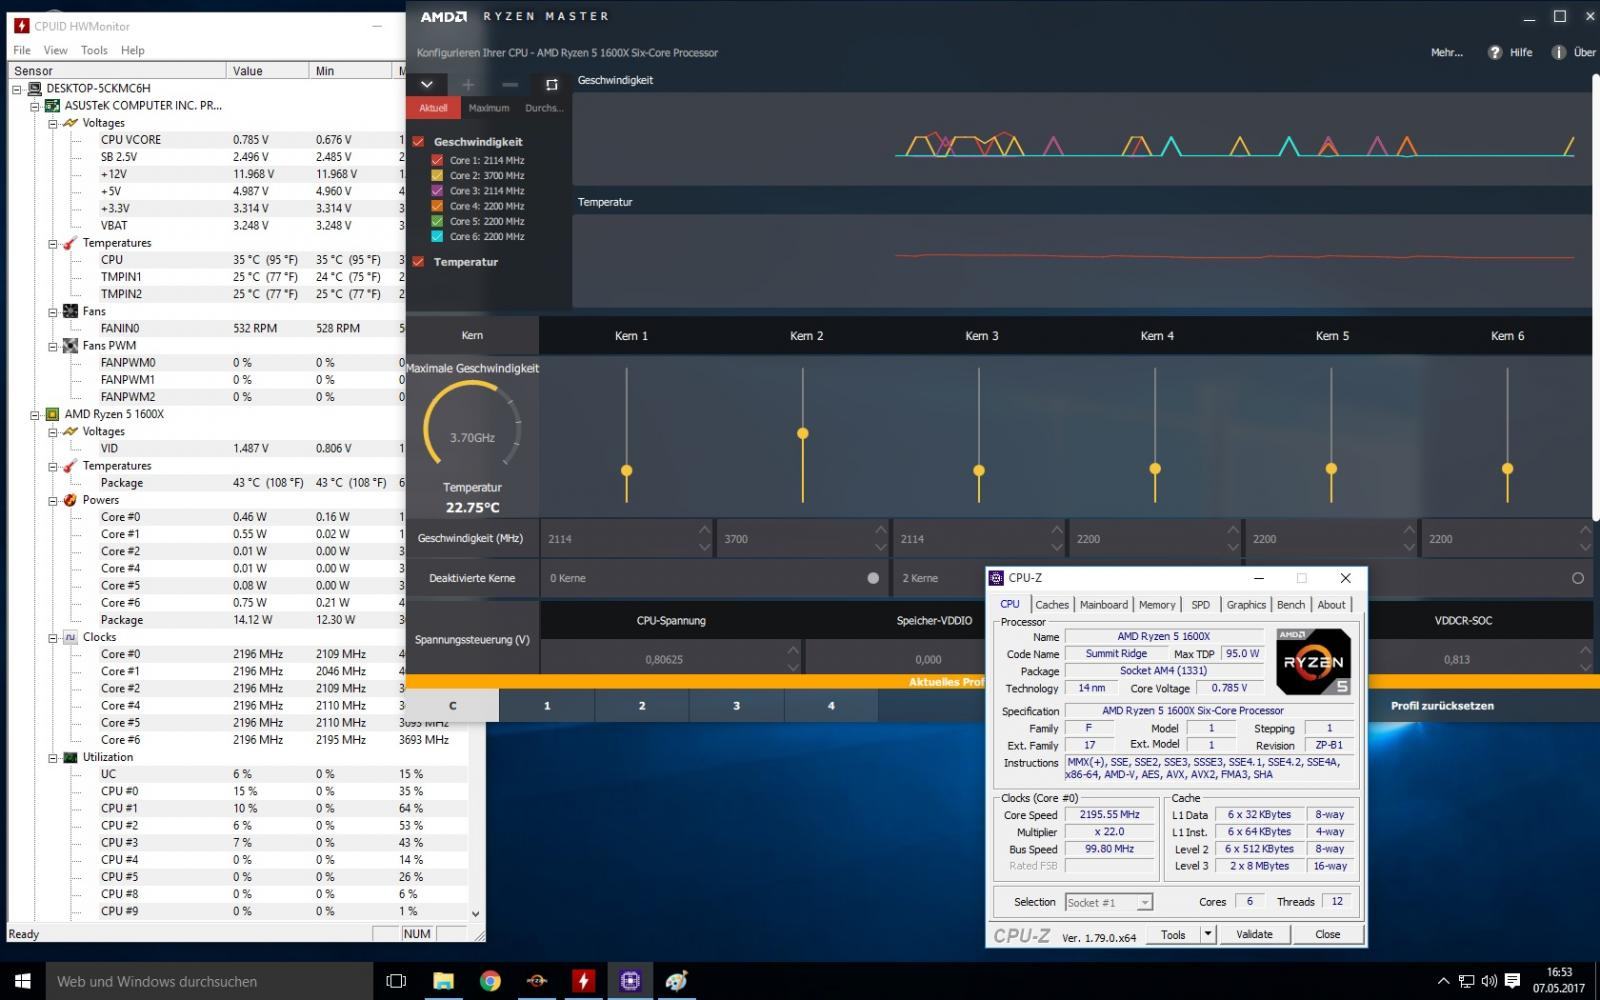The height and width of the screenshot is (1000, 1600).
Task: Open the CPU-Z Socket #1 selection dropdown
Action: (1144, 902)
